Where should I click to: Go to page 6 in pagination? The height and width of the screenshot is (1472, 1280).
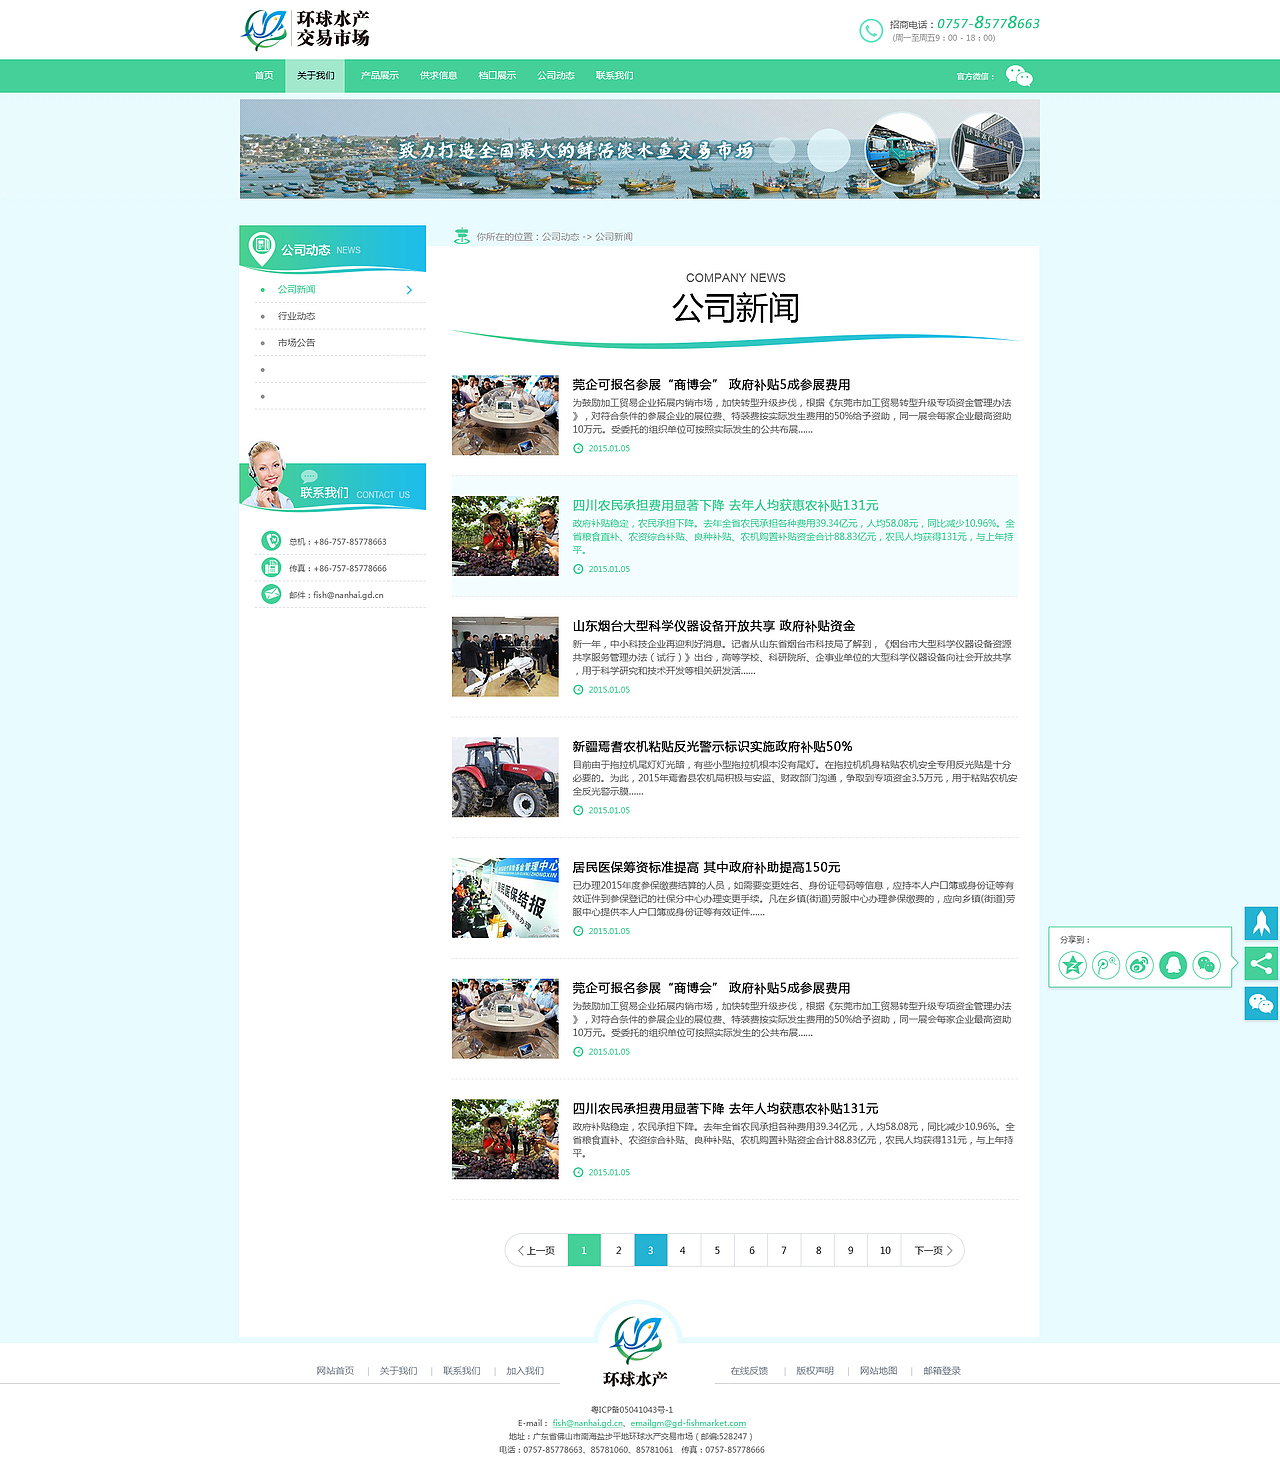click(x=751, y=1250)
